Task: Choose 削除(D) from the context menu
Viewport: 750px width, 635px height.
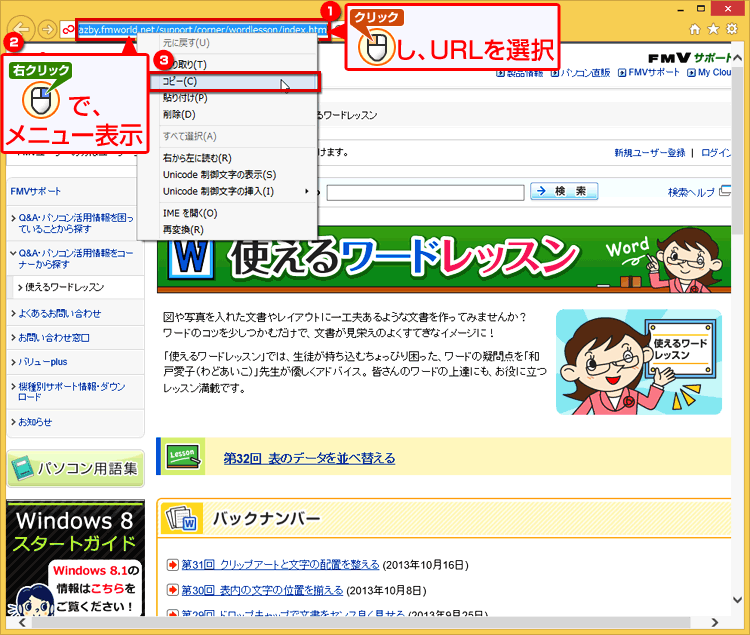Action: click(179, 115)
